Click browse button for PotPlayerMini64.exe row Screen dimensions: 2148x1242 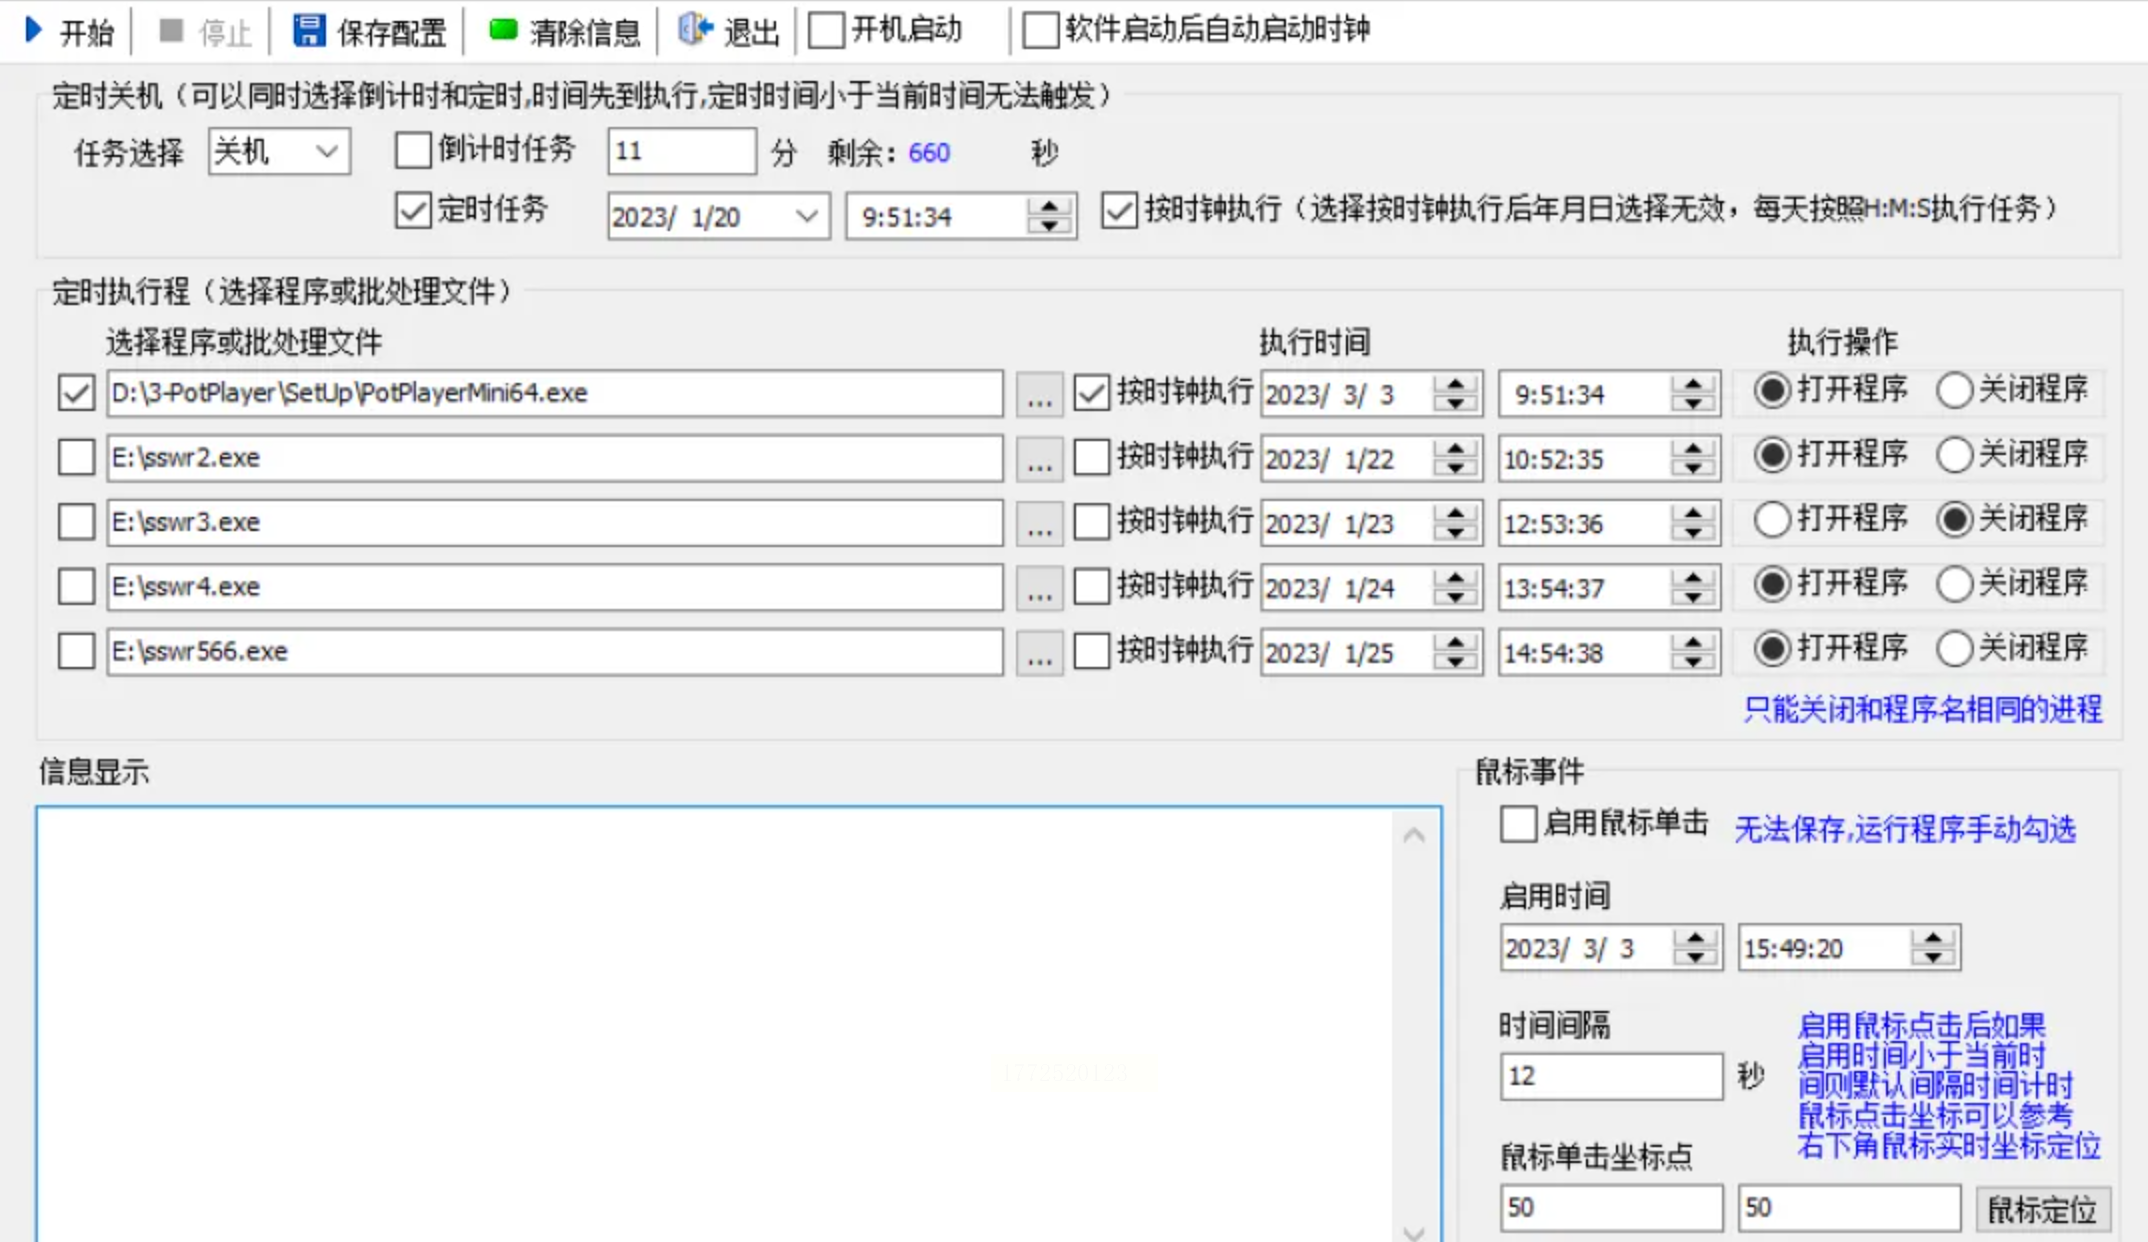tap(1039, 394)
